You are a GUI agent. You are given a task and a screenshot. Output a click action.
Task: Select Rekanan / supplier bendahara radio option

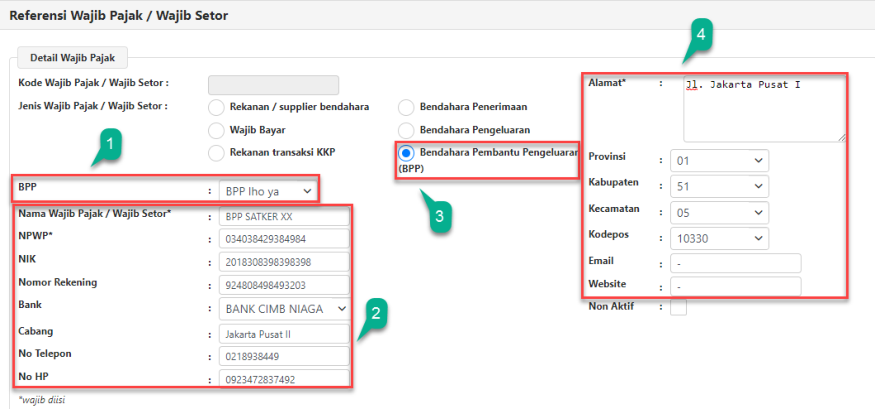215,107
